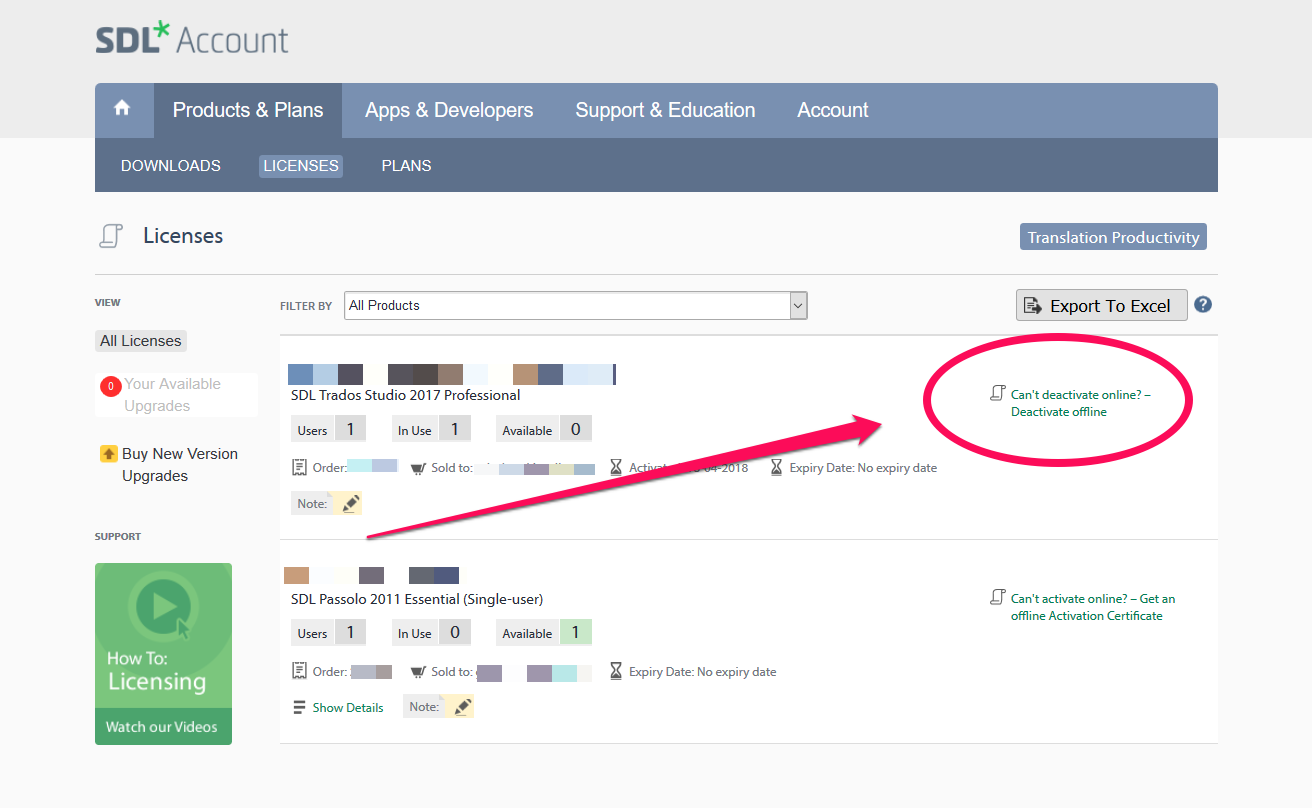Click Trados Studio Users count 1
Viewport: 1312px width, 808px height.
coord(350,430)
